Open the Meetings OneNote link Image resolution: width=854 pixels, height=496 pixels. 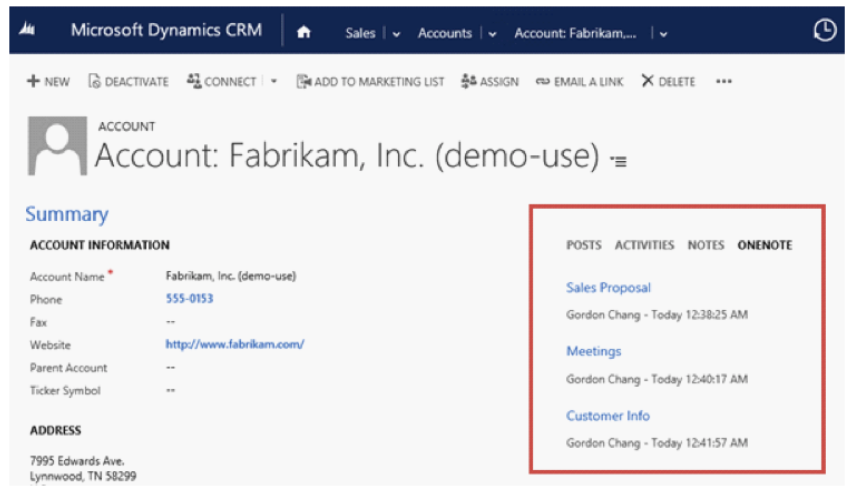tap(594, 351)
